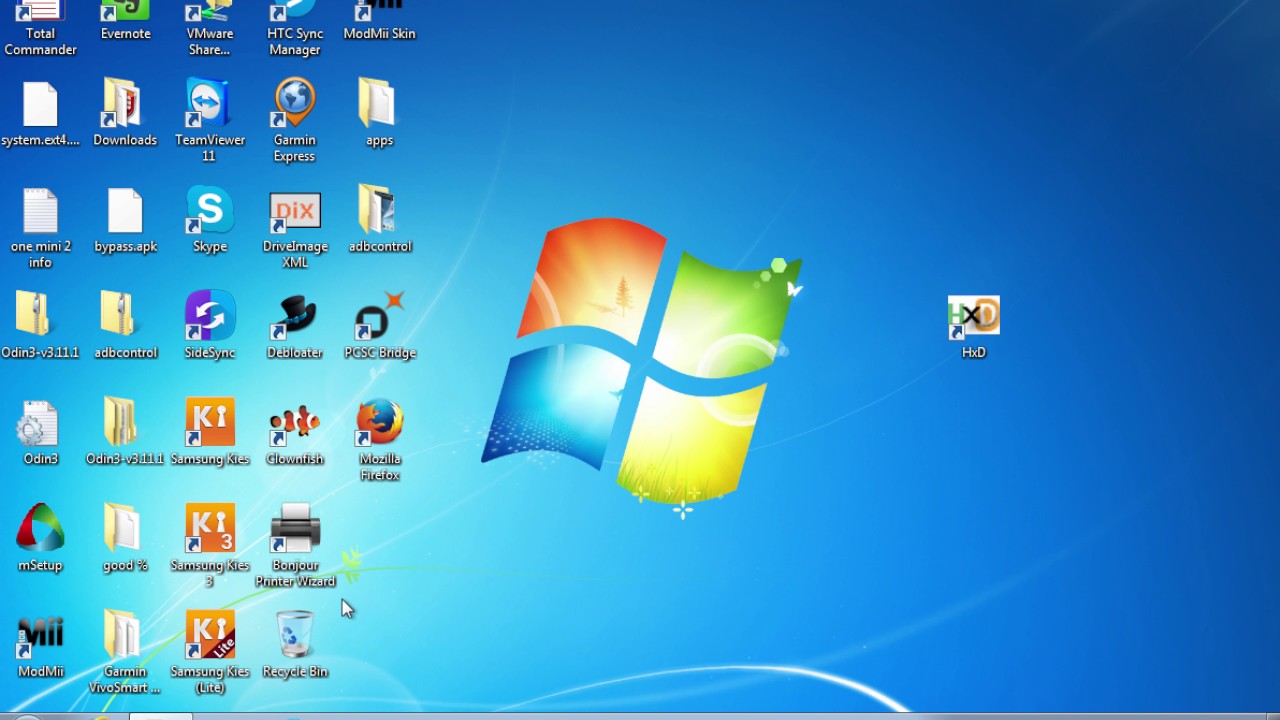Select the Debloater top hat shortcut

tap(295, 326)
